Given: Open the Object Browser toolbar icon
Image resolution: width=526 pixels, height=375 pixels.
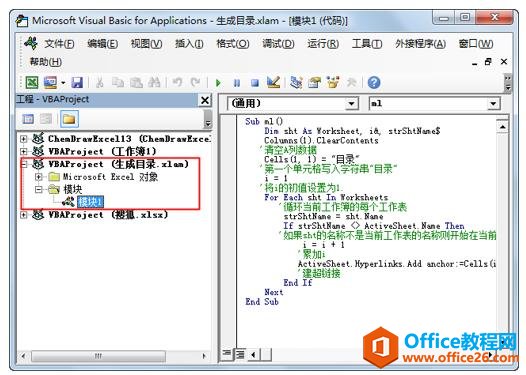Looking at the screenshot, I should [332, 82].
